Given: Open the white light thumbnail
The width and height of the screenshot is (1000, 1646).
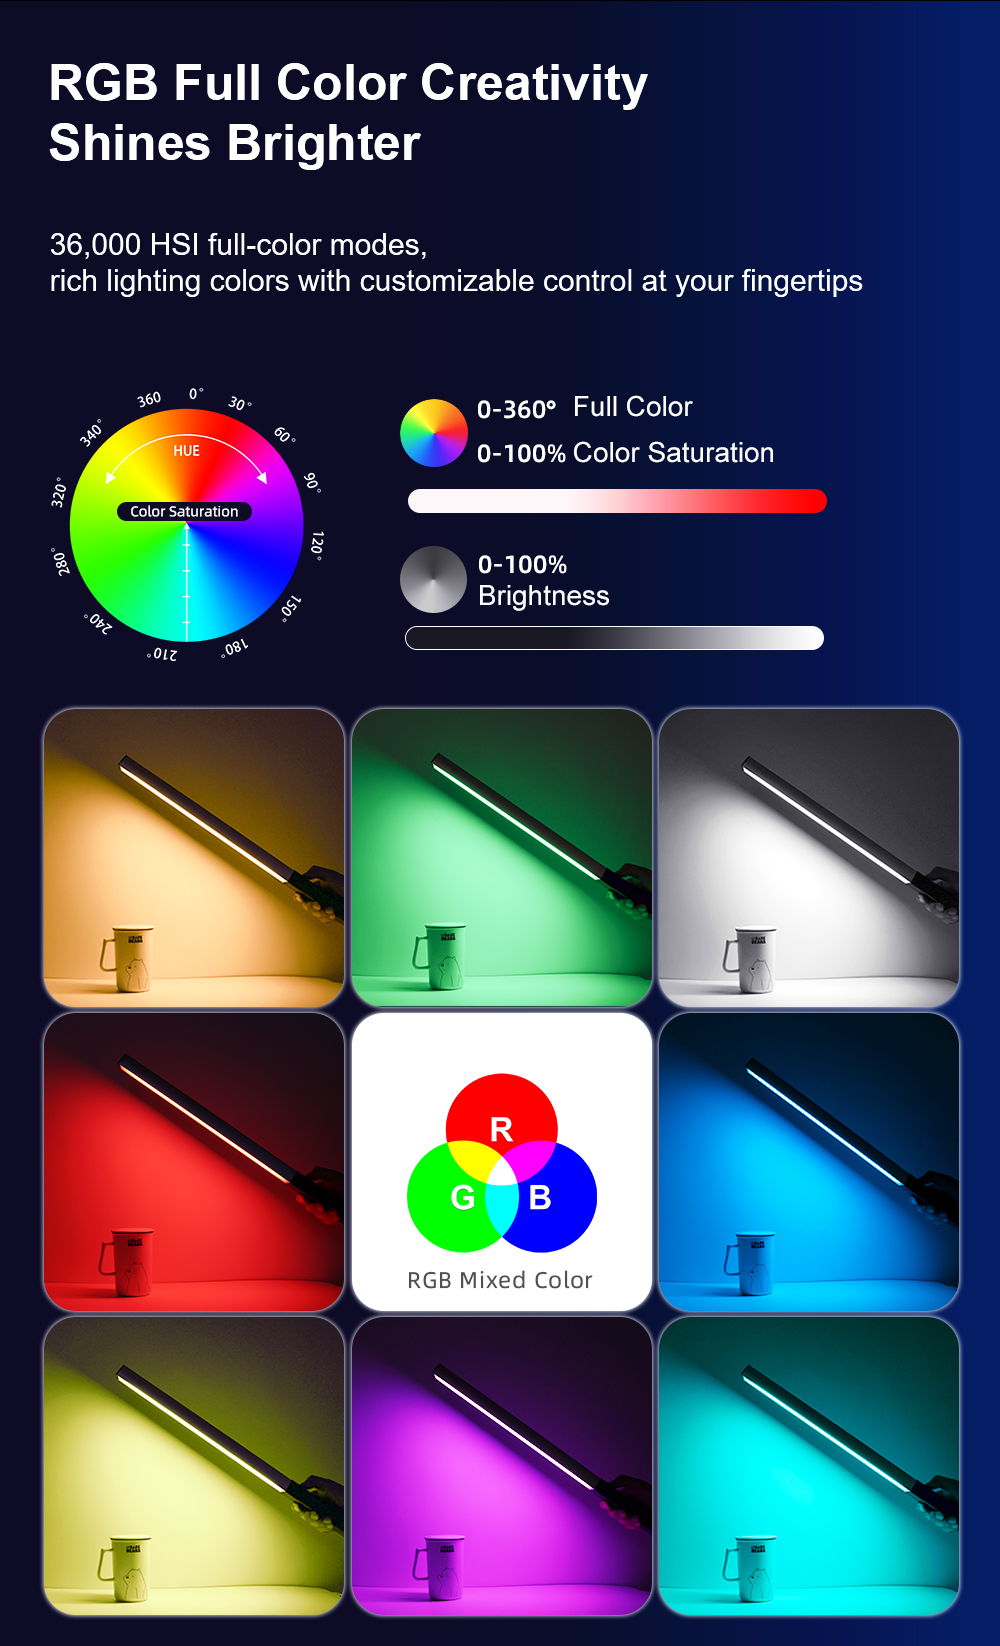Looking at the screenshot, I should tap(809, 858).
